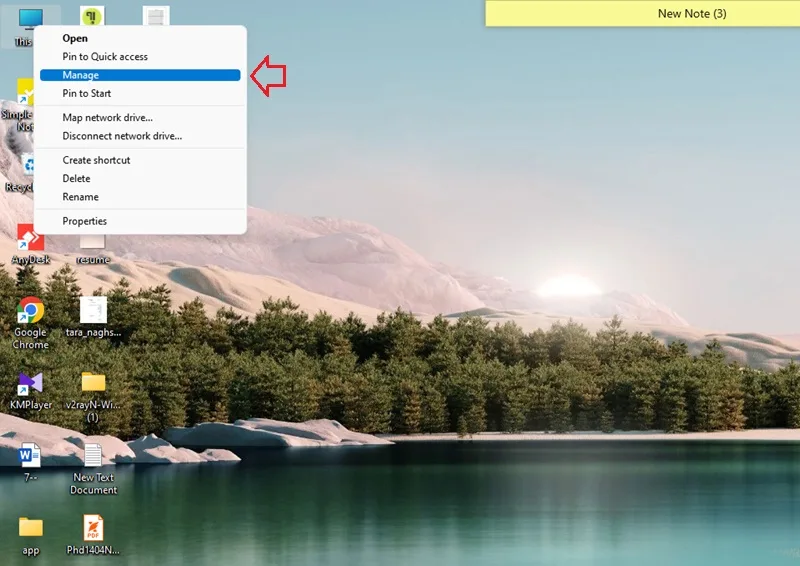The image size is (800, 566).
Task: Click the Phd1404N PDF file icon
Action: tap(93, 535)
